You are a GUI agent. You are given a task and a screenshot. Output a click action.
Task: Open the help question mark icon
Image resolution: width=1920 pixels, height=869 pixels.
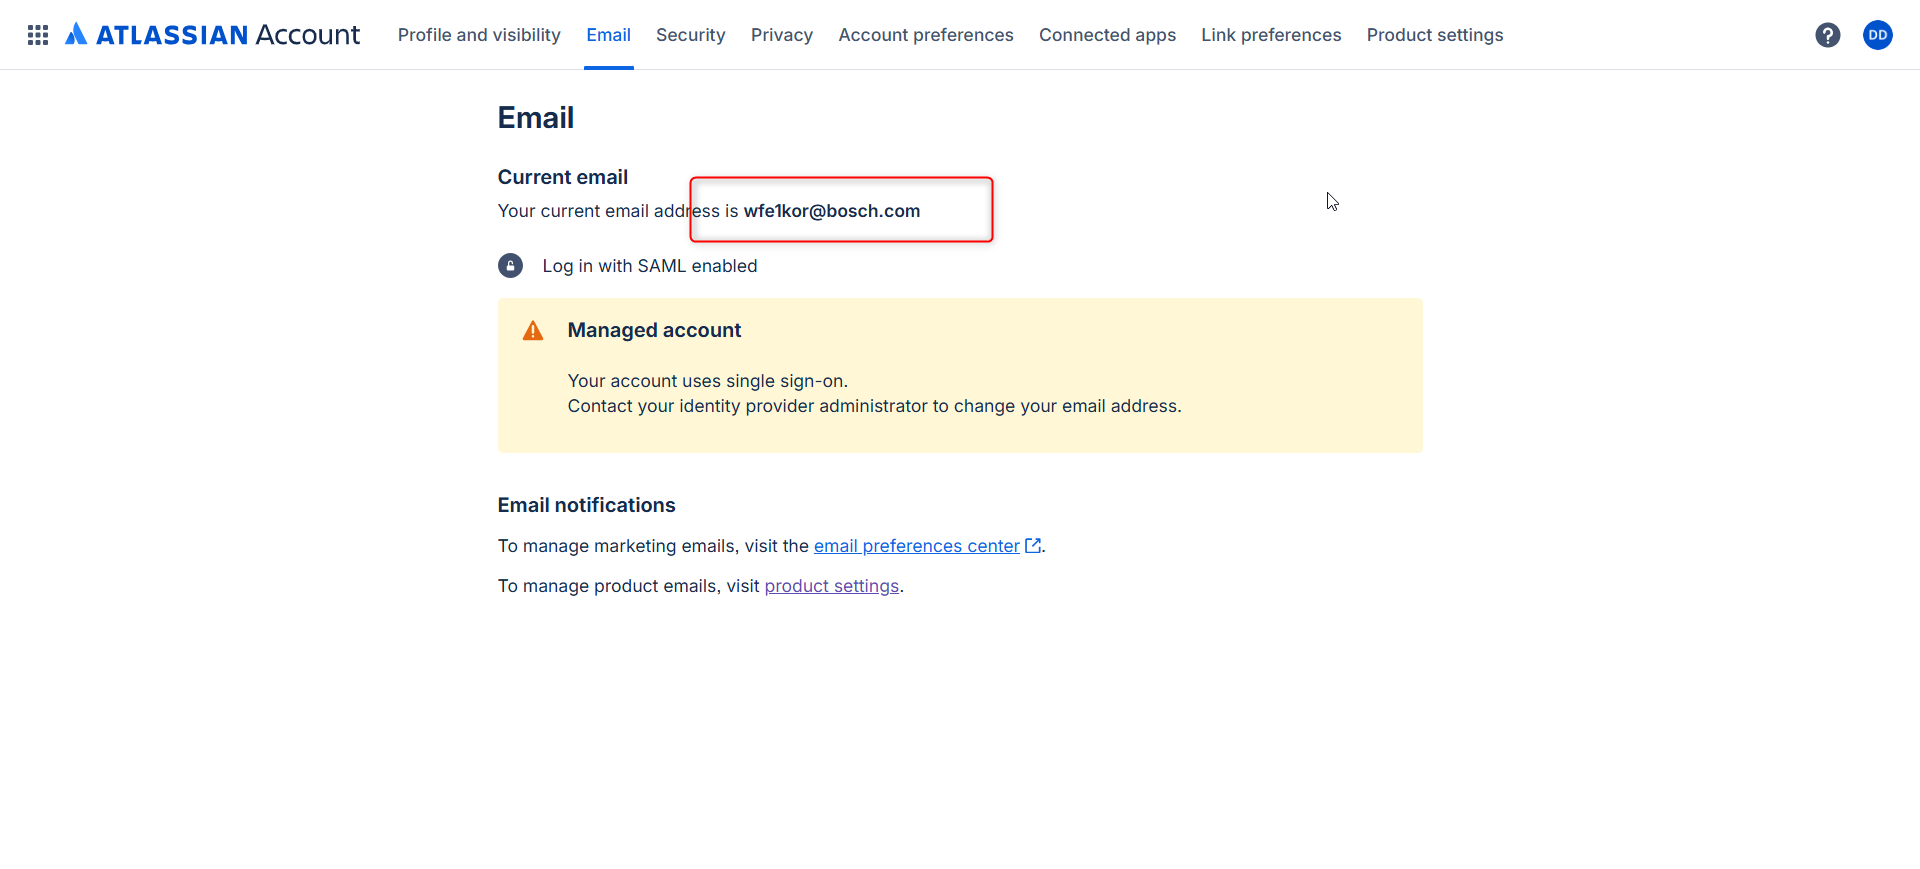(x=1828, y=35)
